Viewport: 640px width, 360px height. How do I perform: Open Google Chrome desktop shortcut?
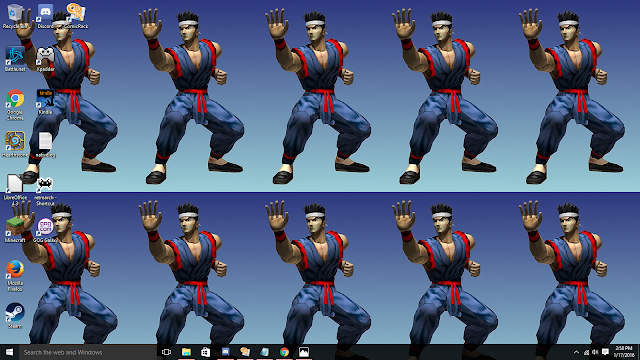point(15,105)
